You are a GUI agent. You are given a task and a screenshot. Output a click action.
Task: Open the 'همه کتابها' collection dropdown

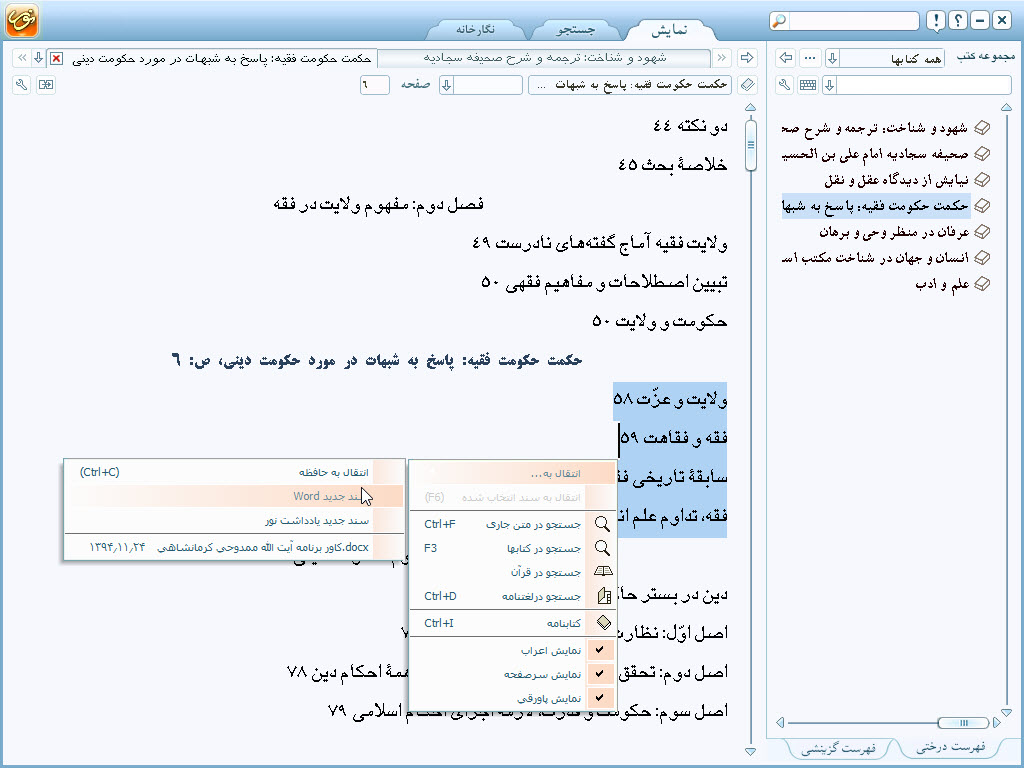point(832,59)
